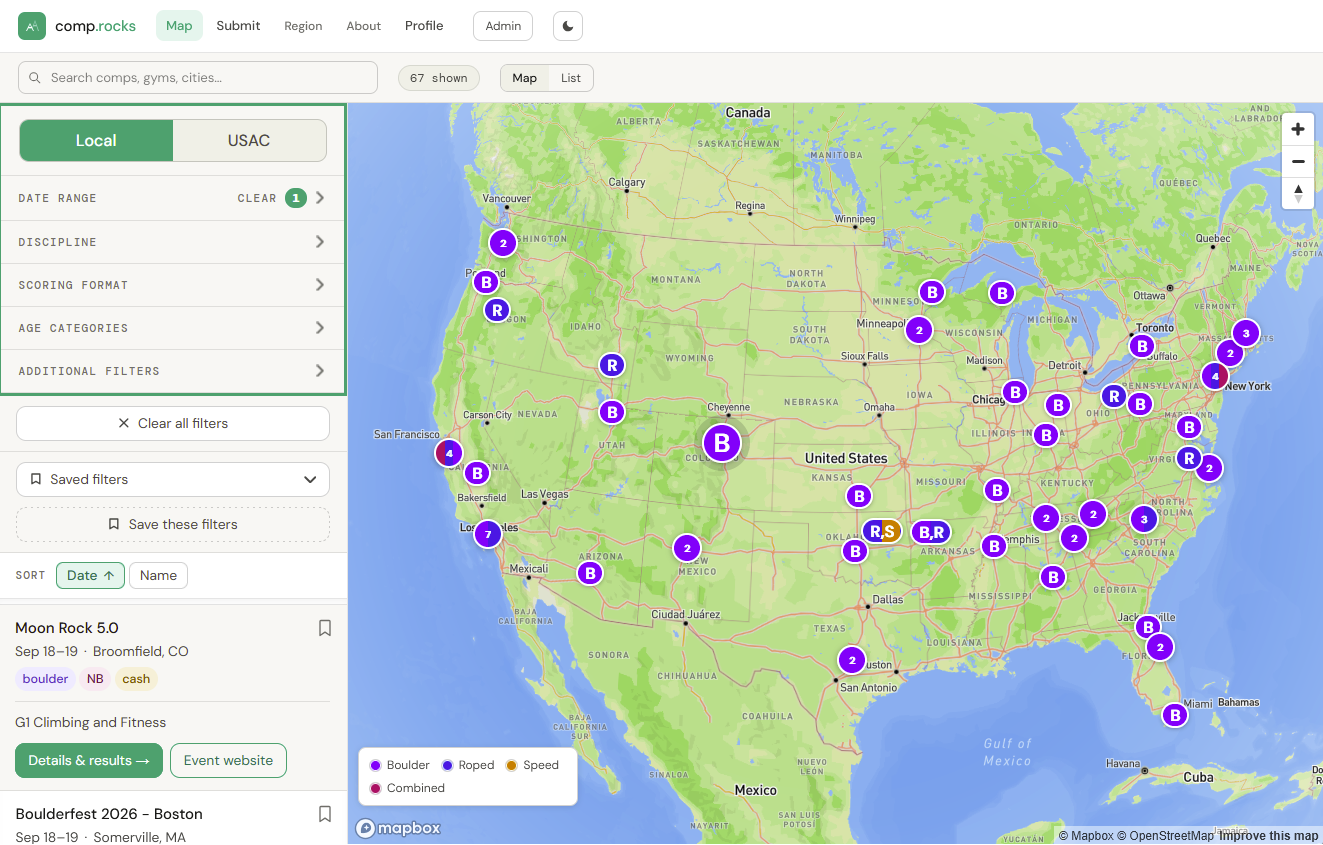Screen dimensions: 1323x845
Task: Sort events by Name
Action: [158, 575]
